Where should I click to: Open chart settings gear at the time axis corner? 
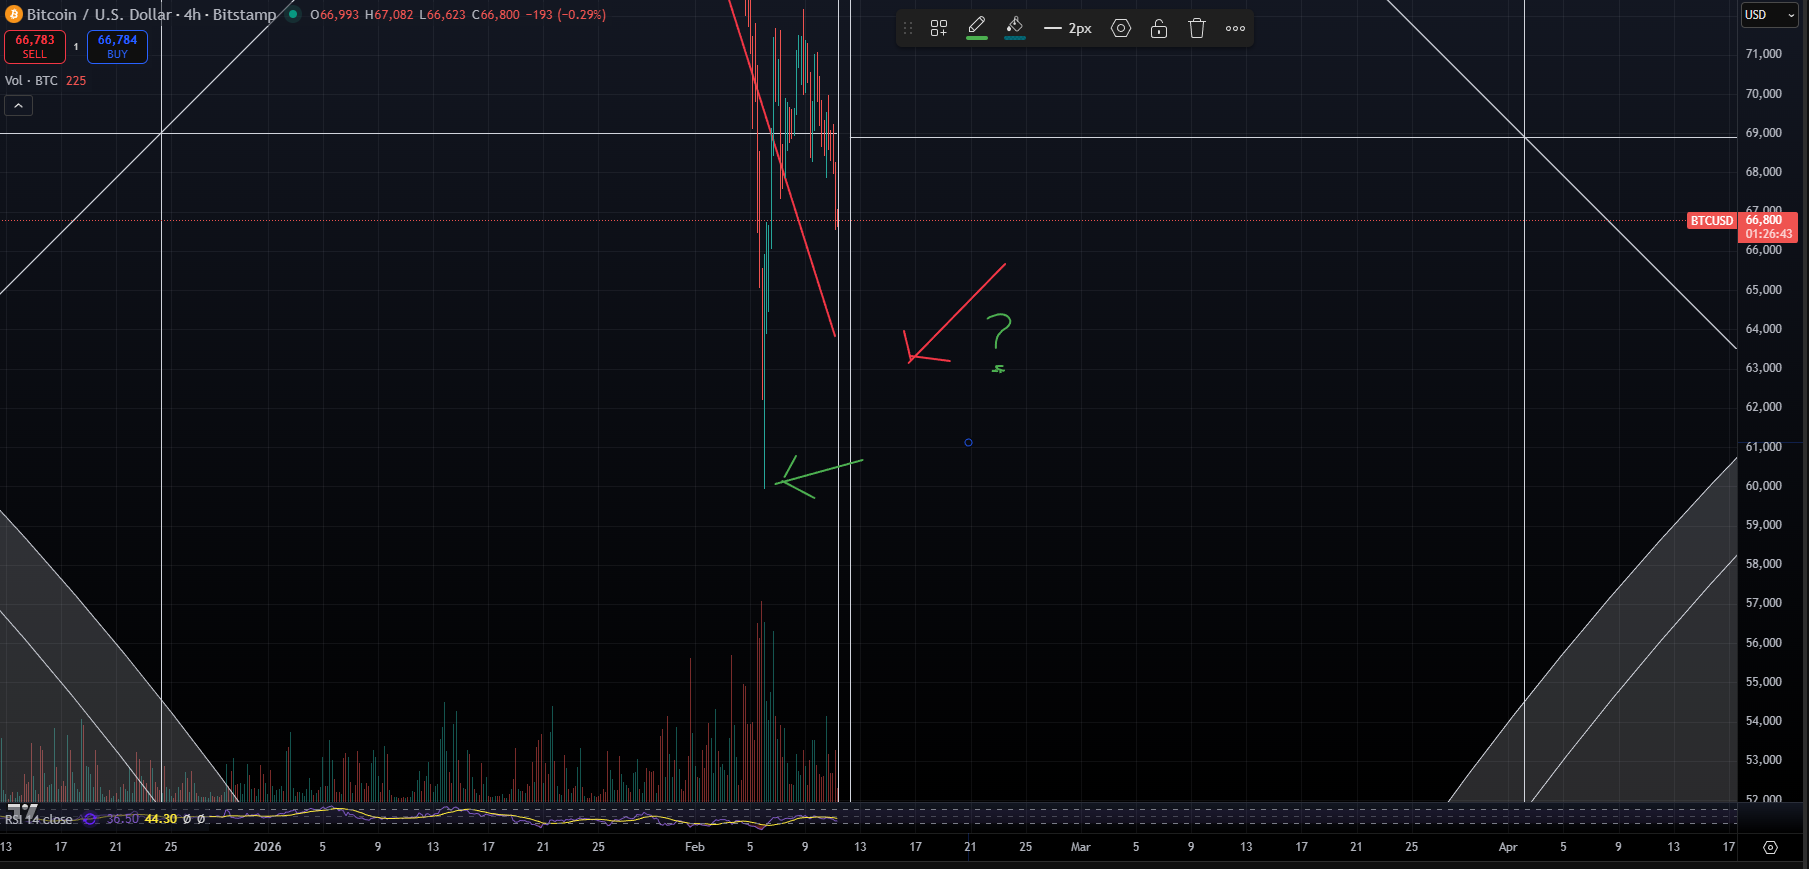1770,847
